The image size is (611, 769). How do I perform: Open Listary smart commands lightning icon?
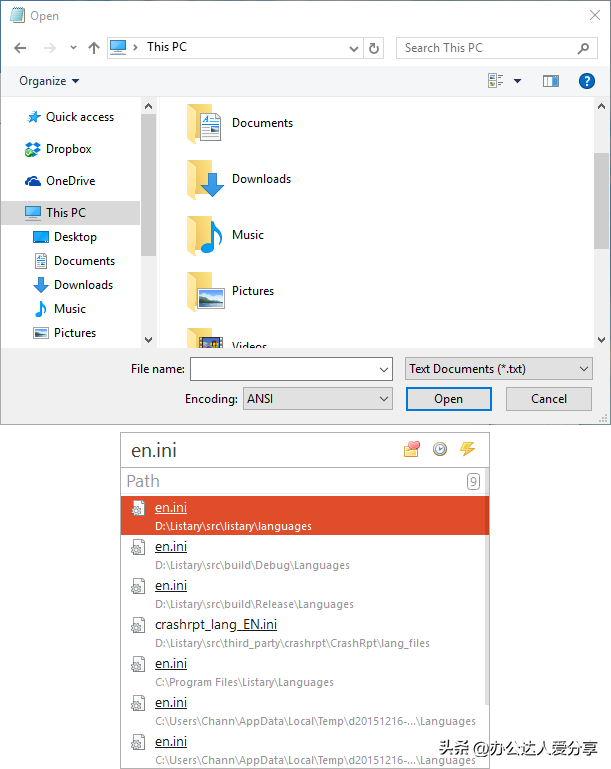[467, 449]
